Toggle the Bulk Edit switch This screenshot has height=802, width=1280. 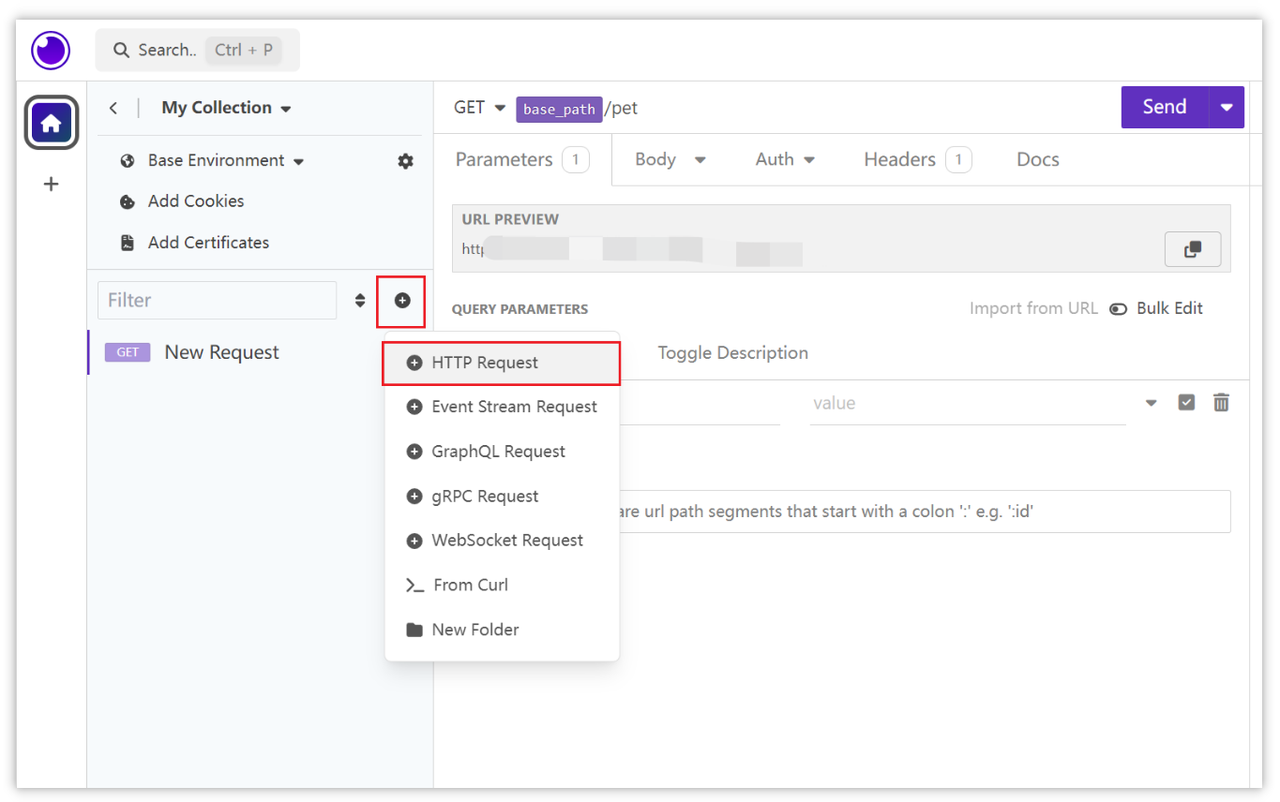coord(1118,309)
